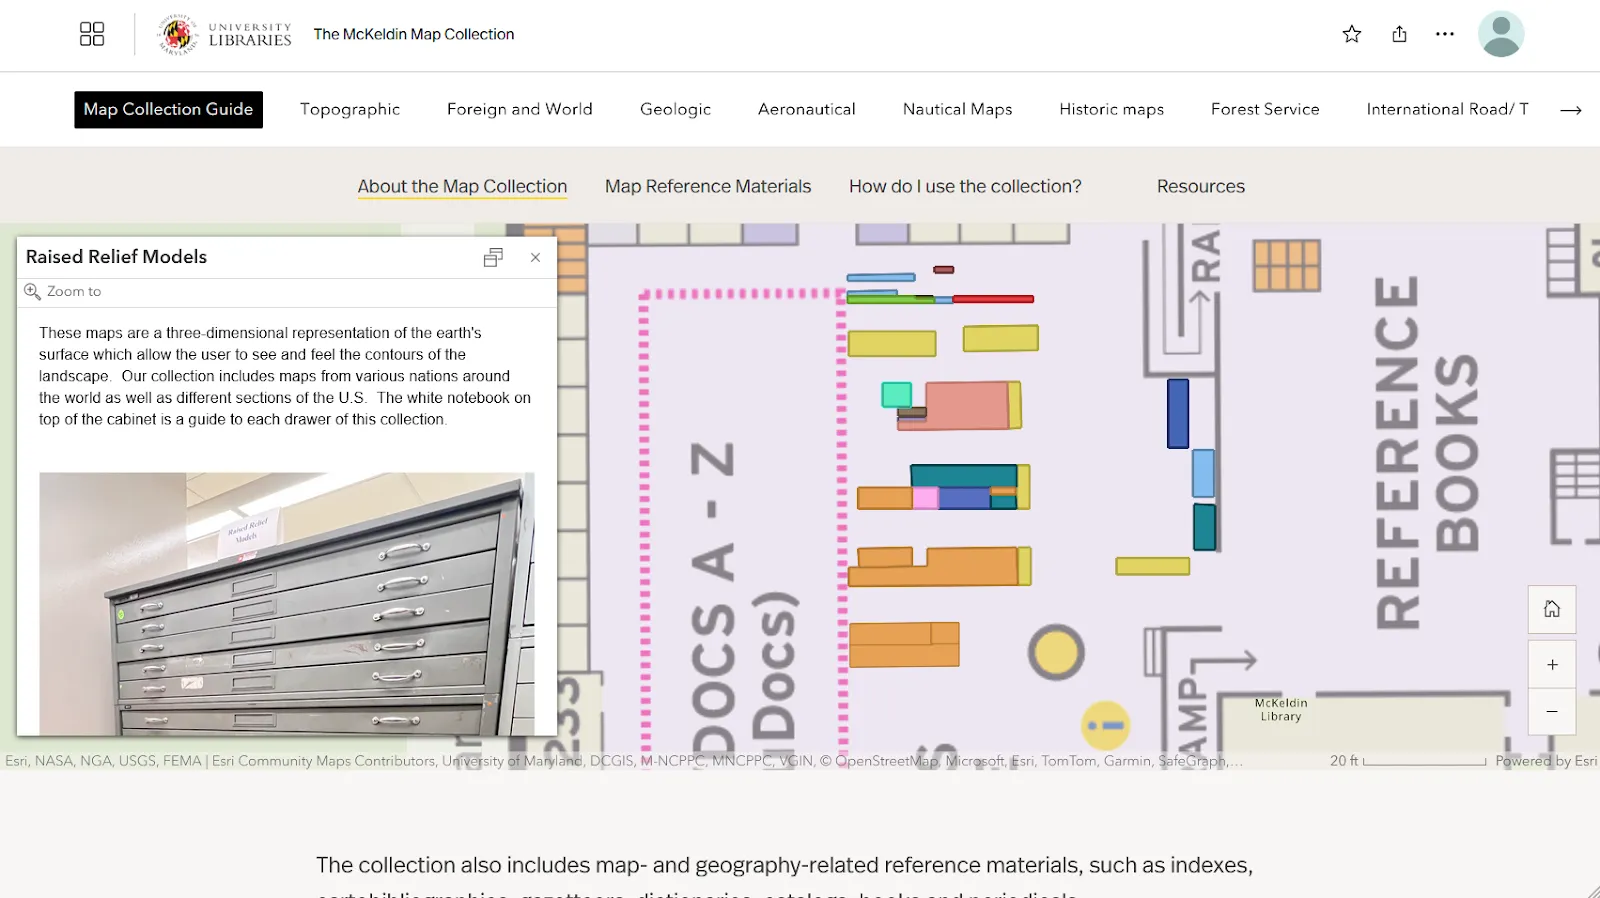The image size is (1600, 898).
Task: Switch to the Historic maps tab
Action: [1112, 109]
